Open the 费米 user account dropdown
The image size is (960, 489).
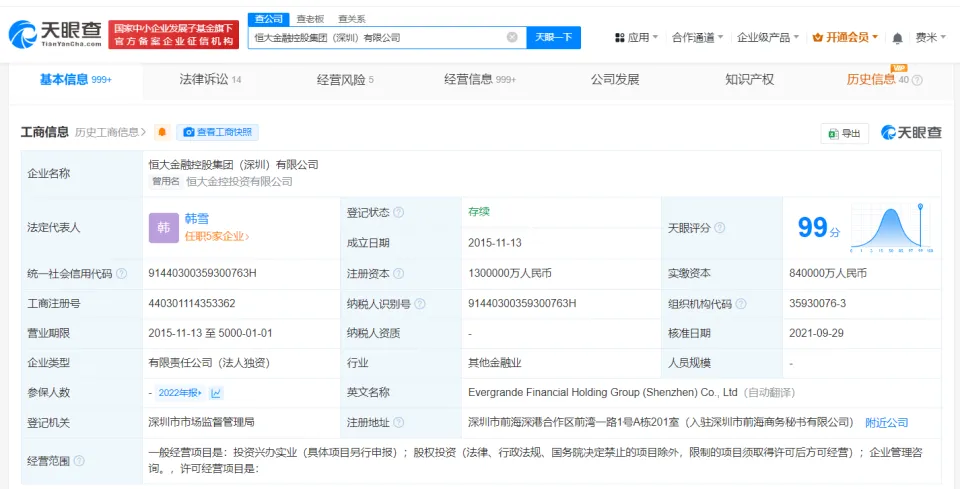[x=931, y=38]
